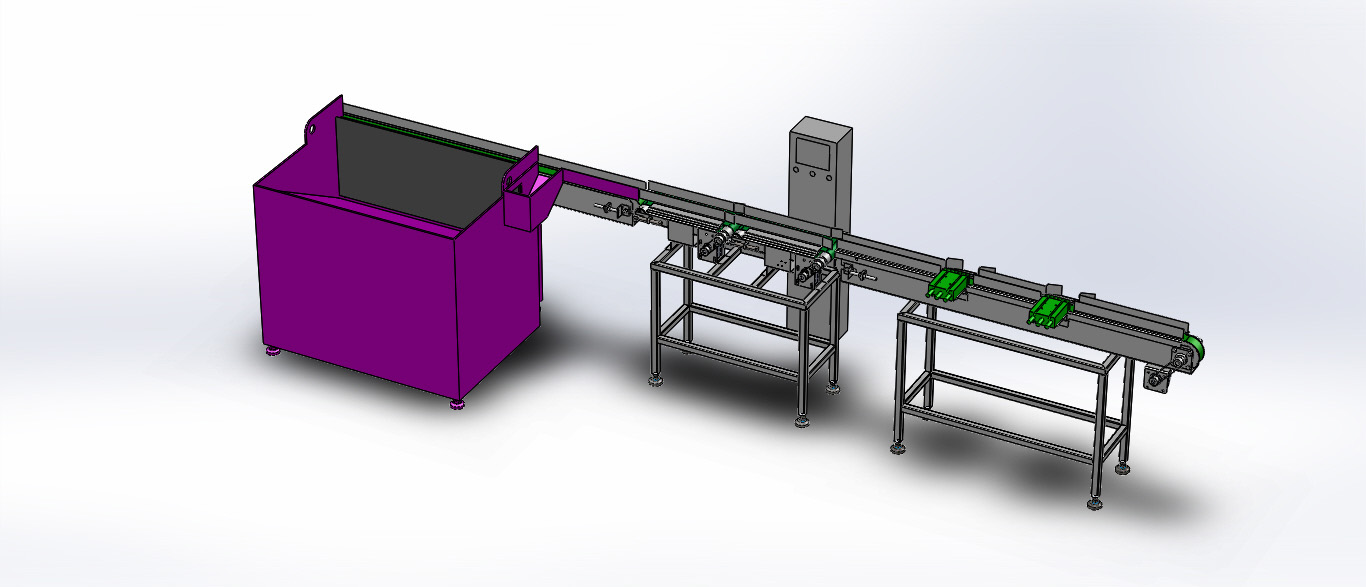Select the hopper's front leveling foot

[457, 405]
